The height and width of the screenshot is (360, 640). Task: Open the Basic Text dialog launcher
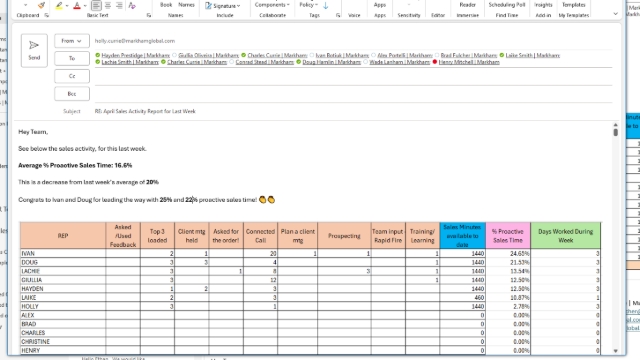[149, 16]
